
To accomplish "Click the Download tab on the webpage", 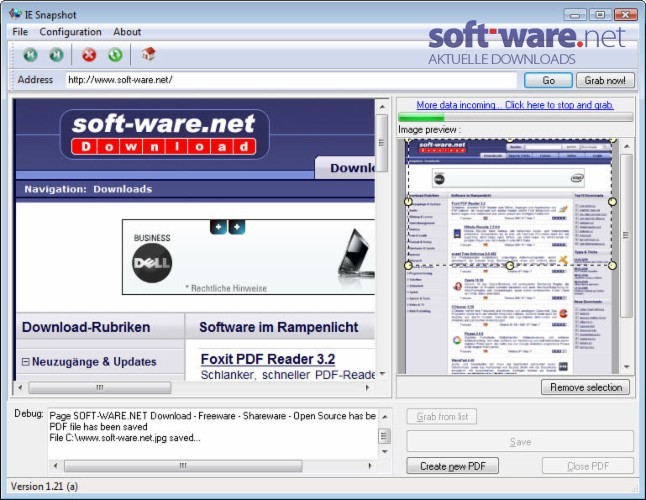I will point(345,168).
